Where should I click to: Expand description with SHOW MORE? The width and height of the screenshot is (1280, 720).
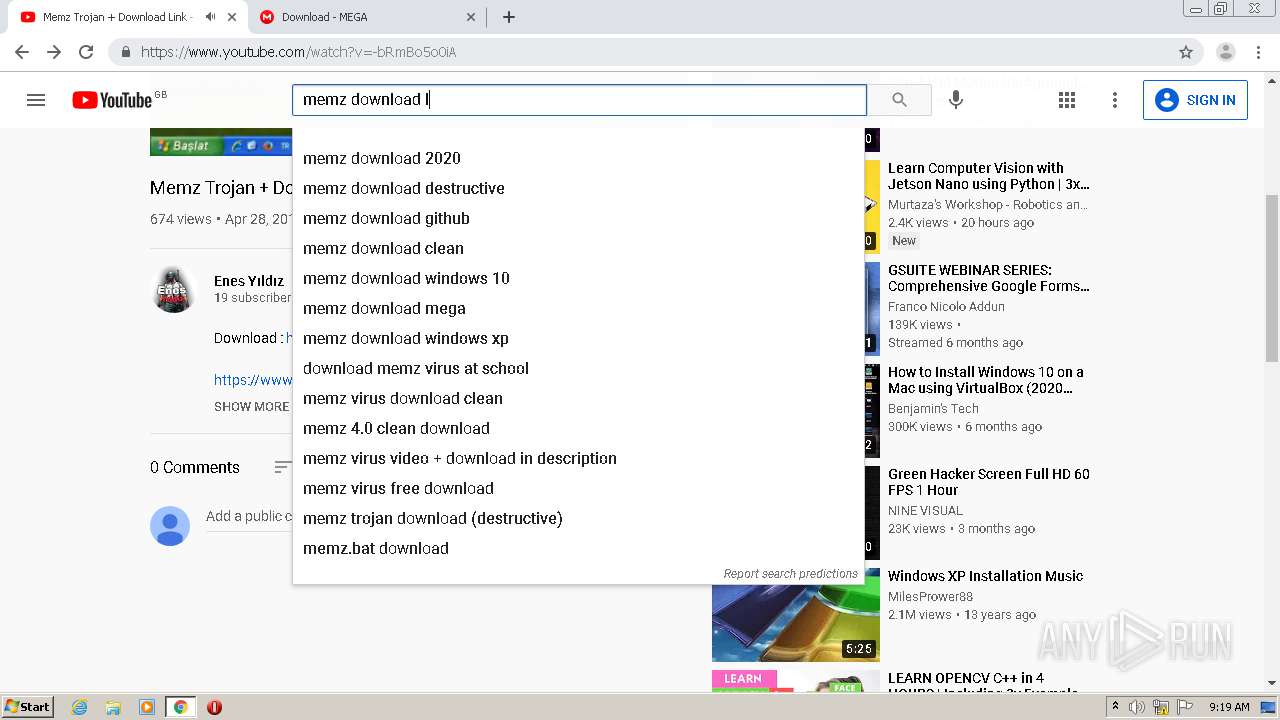tap(251, 407)
